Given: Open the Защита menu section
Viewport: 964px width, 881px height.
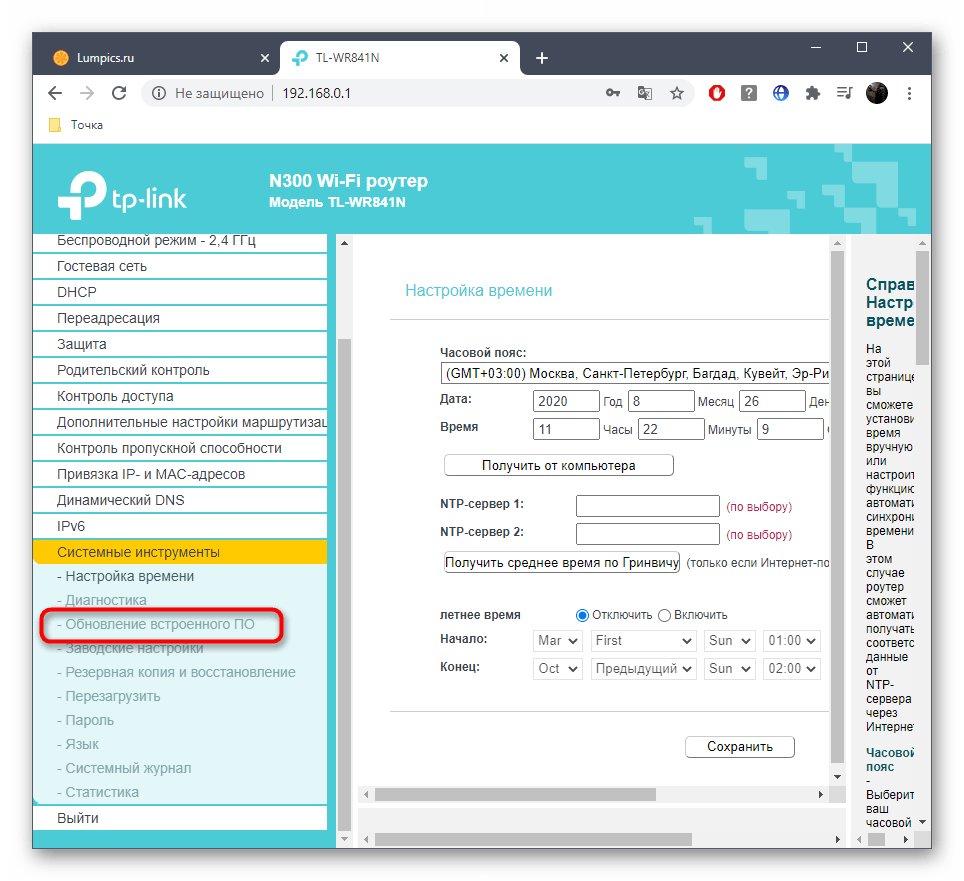Looking at the screenshot, I should (x=180, y=344).
